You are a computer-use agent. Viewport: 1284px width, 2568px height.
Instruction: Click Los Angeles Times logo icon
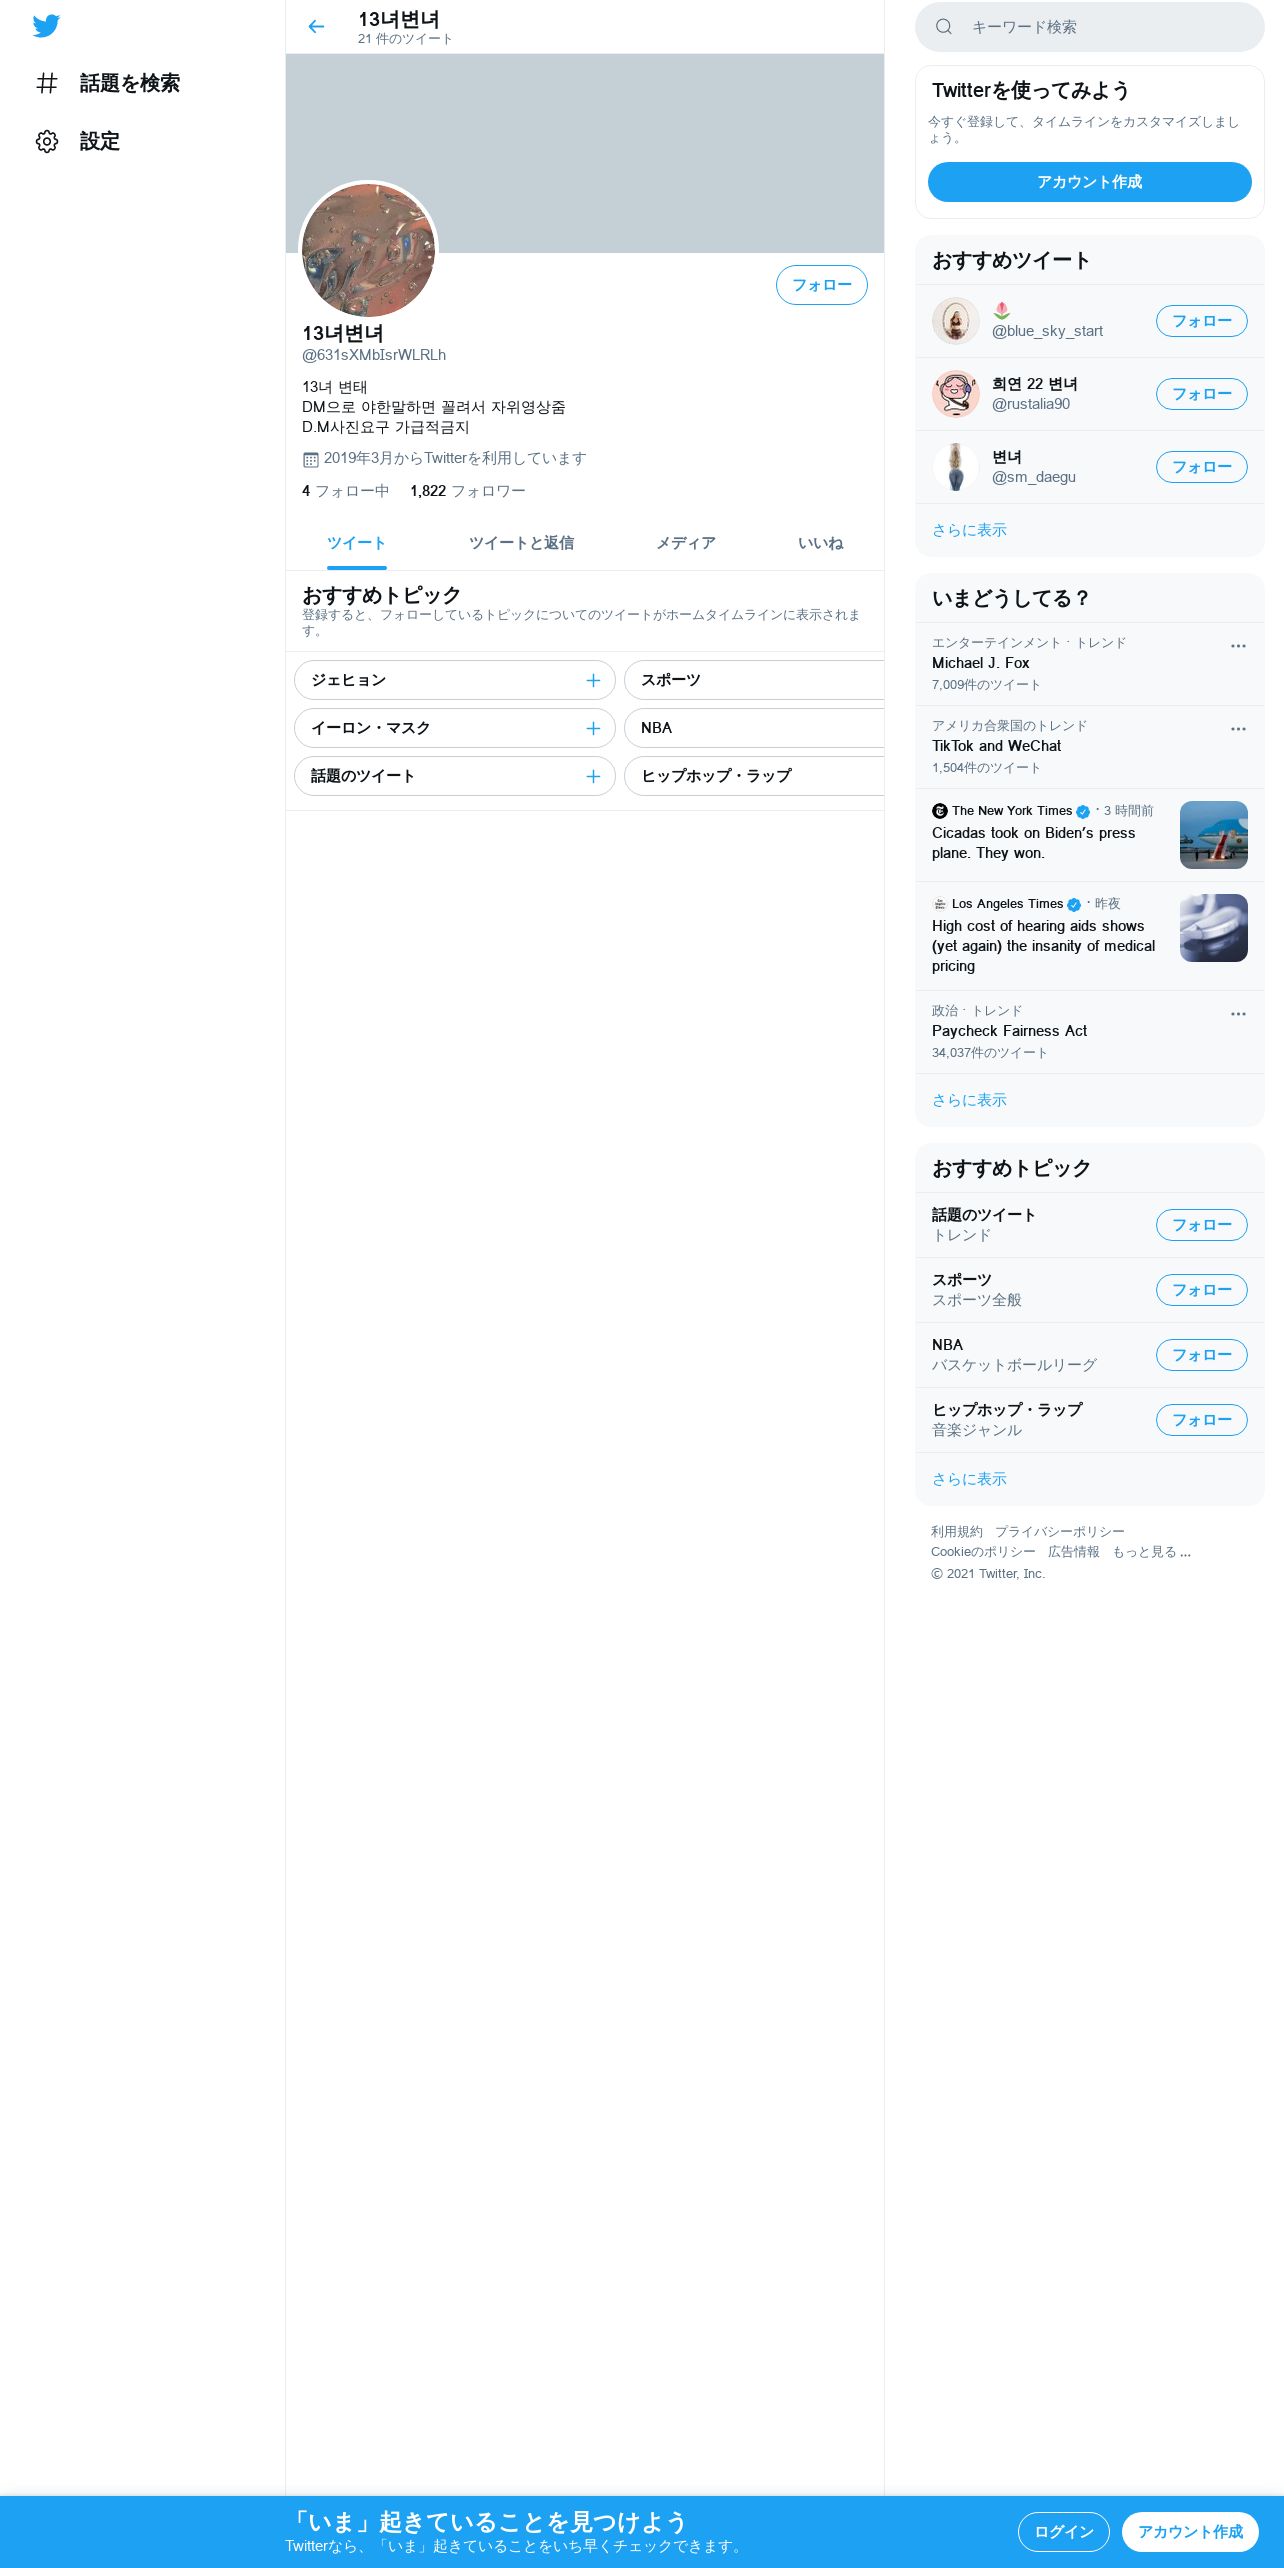[940, 904]
